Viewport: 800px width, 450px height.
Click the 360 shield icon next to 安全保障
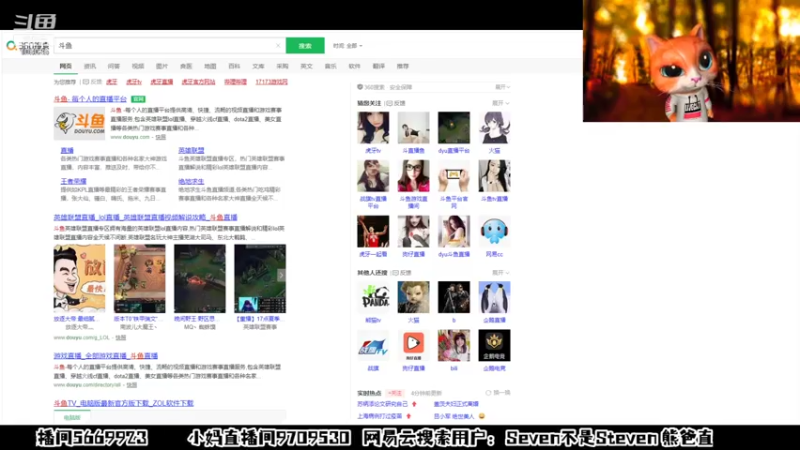click(360, 87)
